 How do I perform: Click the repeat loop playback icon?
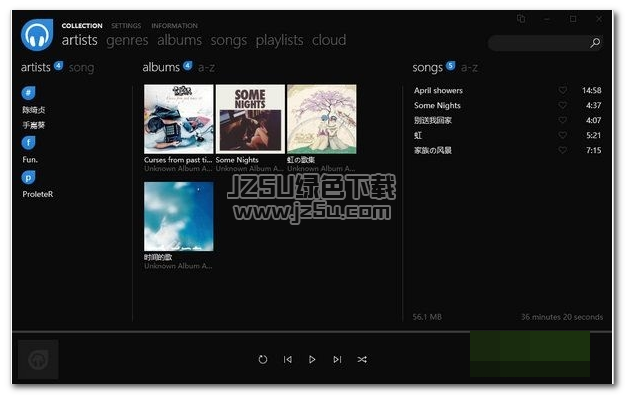pyautogui.click(x=263, y=360)
